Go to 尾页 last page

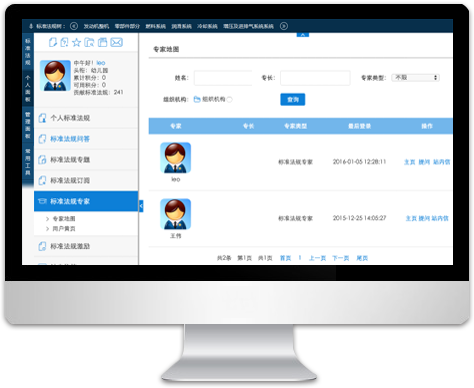(362, 258)
